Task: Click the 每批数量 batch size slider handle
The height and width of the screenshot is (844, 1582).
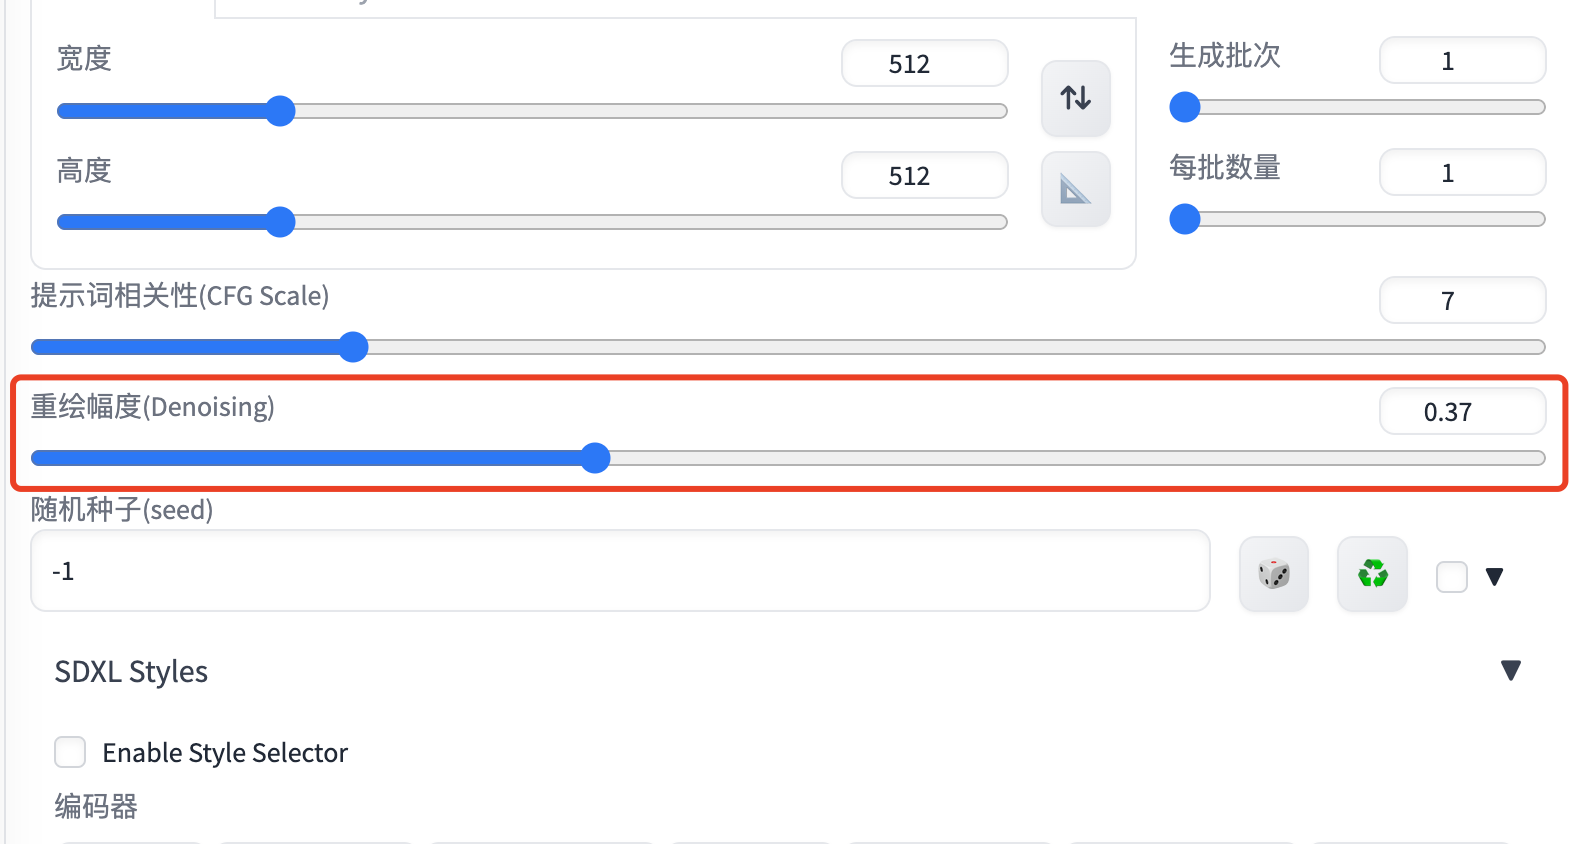Action: [1185, 219]
